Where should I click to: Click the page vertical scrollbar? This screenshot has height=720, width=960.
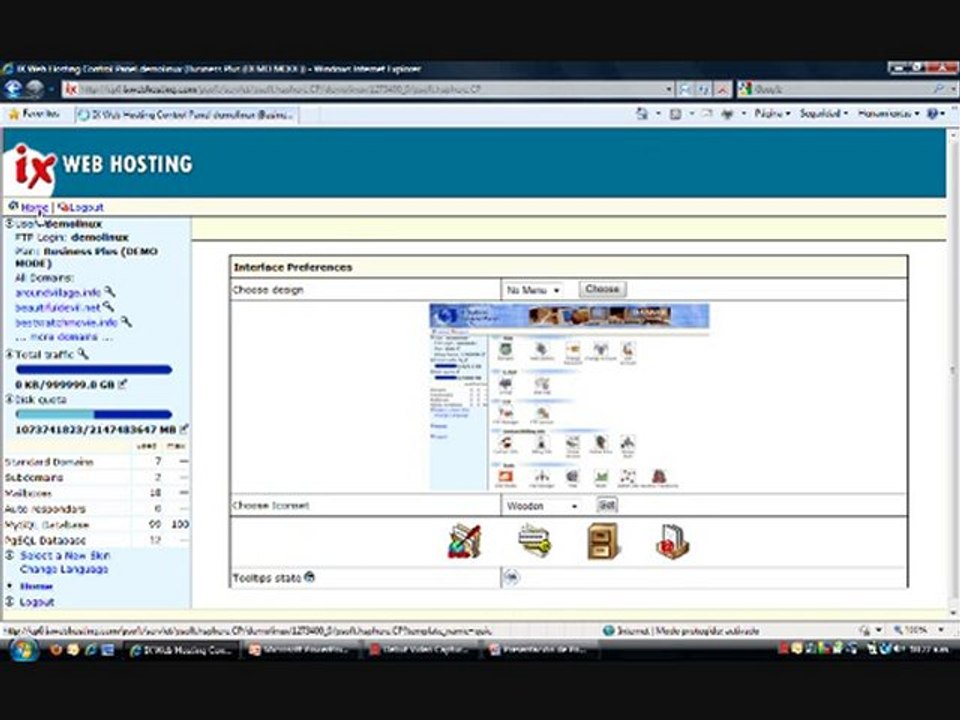pyautogui.click(x=953, y=370)
